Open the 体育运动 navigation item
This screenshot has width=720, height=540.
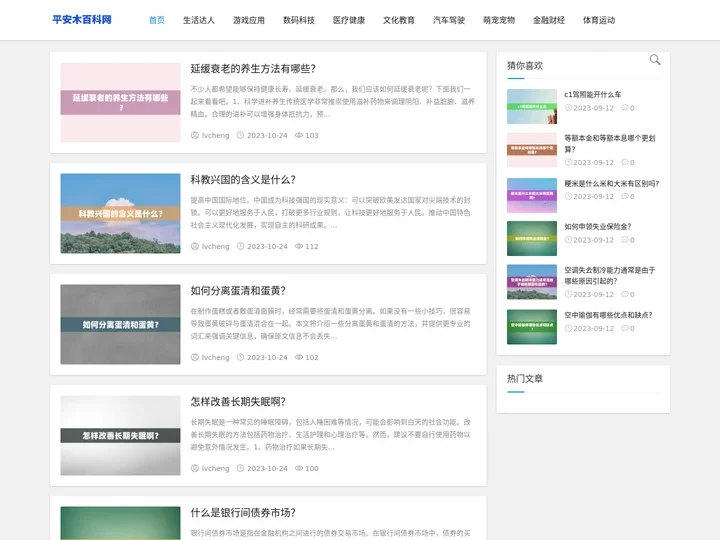click(x=599, y=20)
